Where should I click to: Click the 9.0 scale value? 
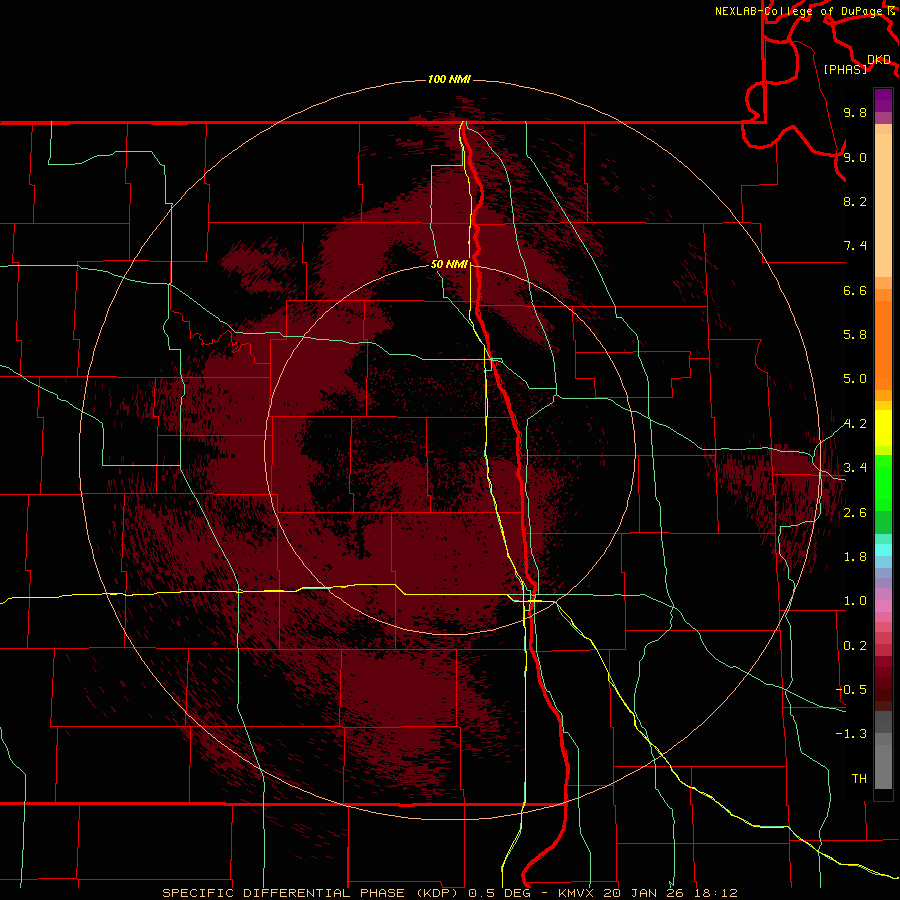pyautogui.click(x=855, y=157)
